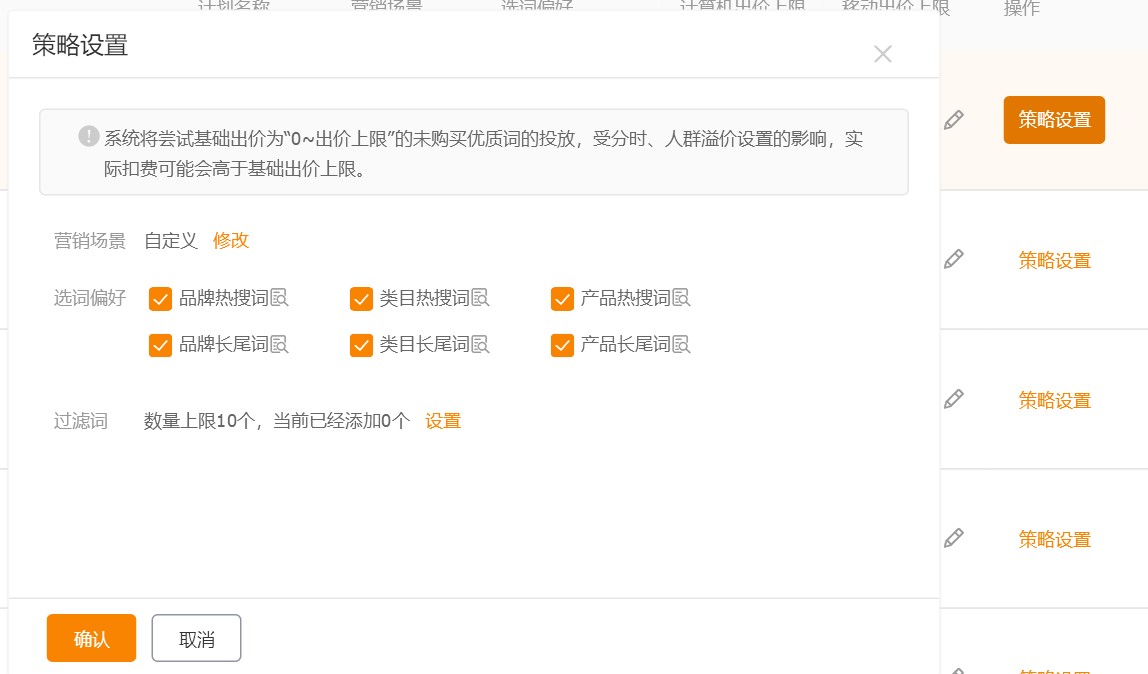Disable the 产品热搜词 option
The width and height of the screenshot is (1148, 674).
[561, 297]
